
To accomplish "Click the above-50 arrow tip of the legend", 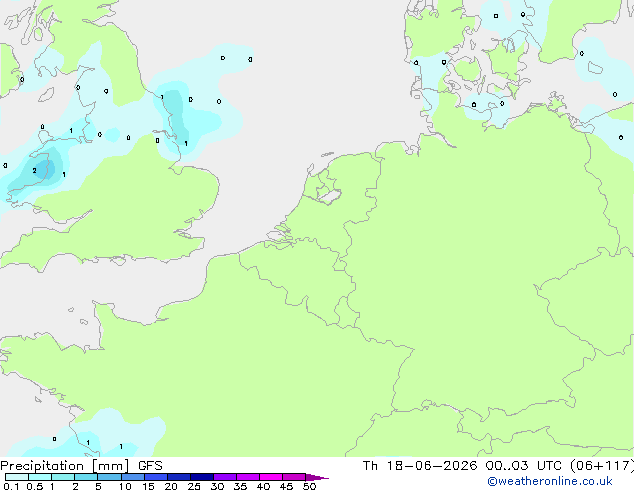I will coord(317,477).
